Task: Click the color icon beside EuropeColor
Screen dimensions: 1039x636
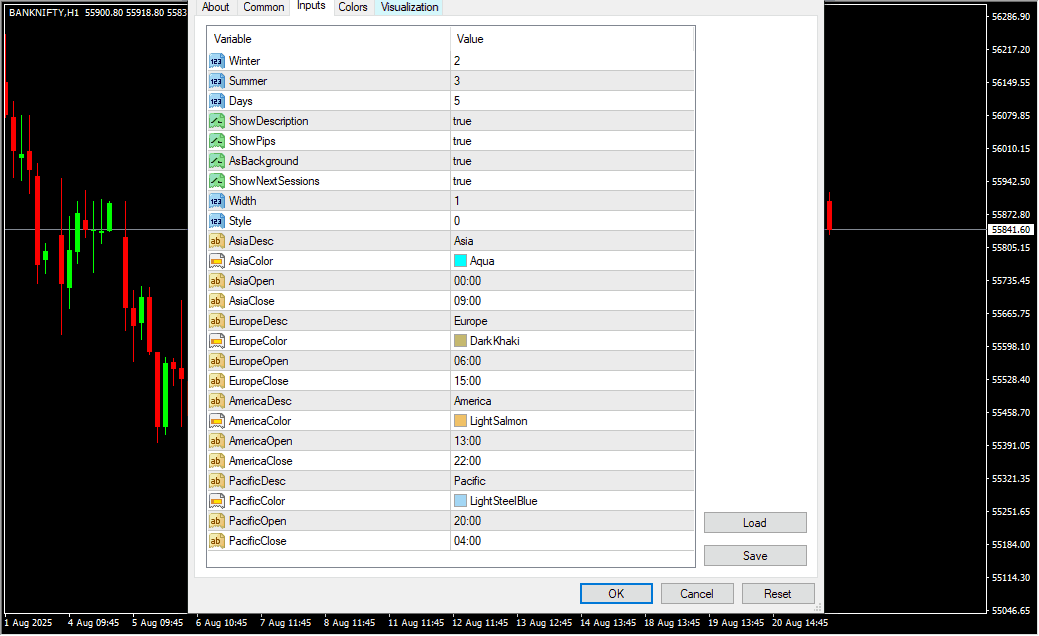Action: 216,341
